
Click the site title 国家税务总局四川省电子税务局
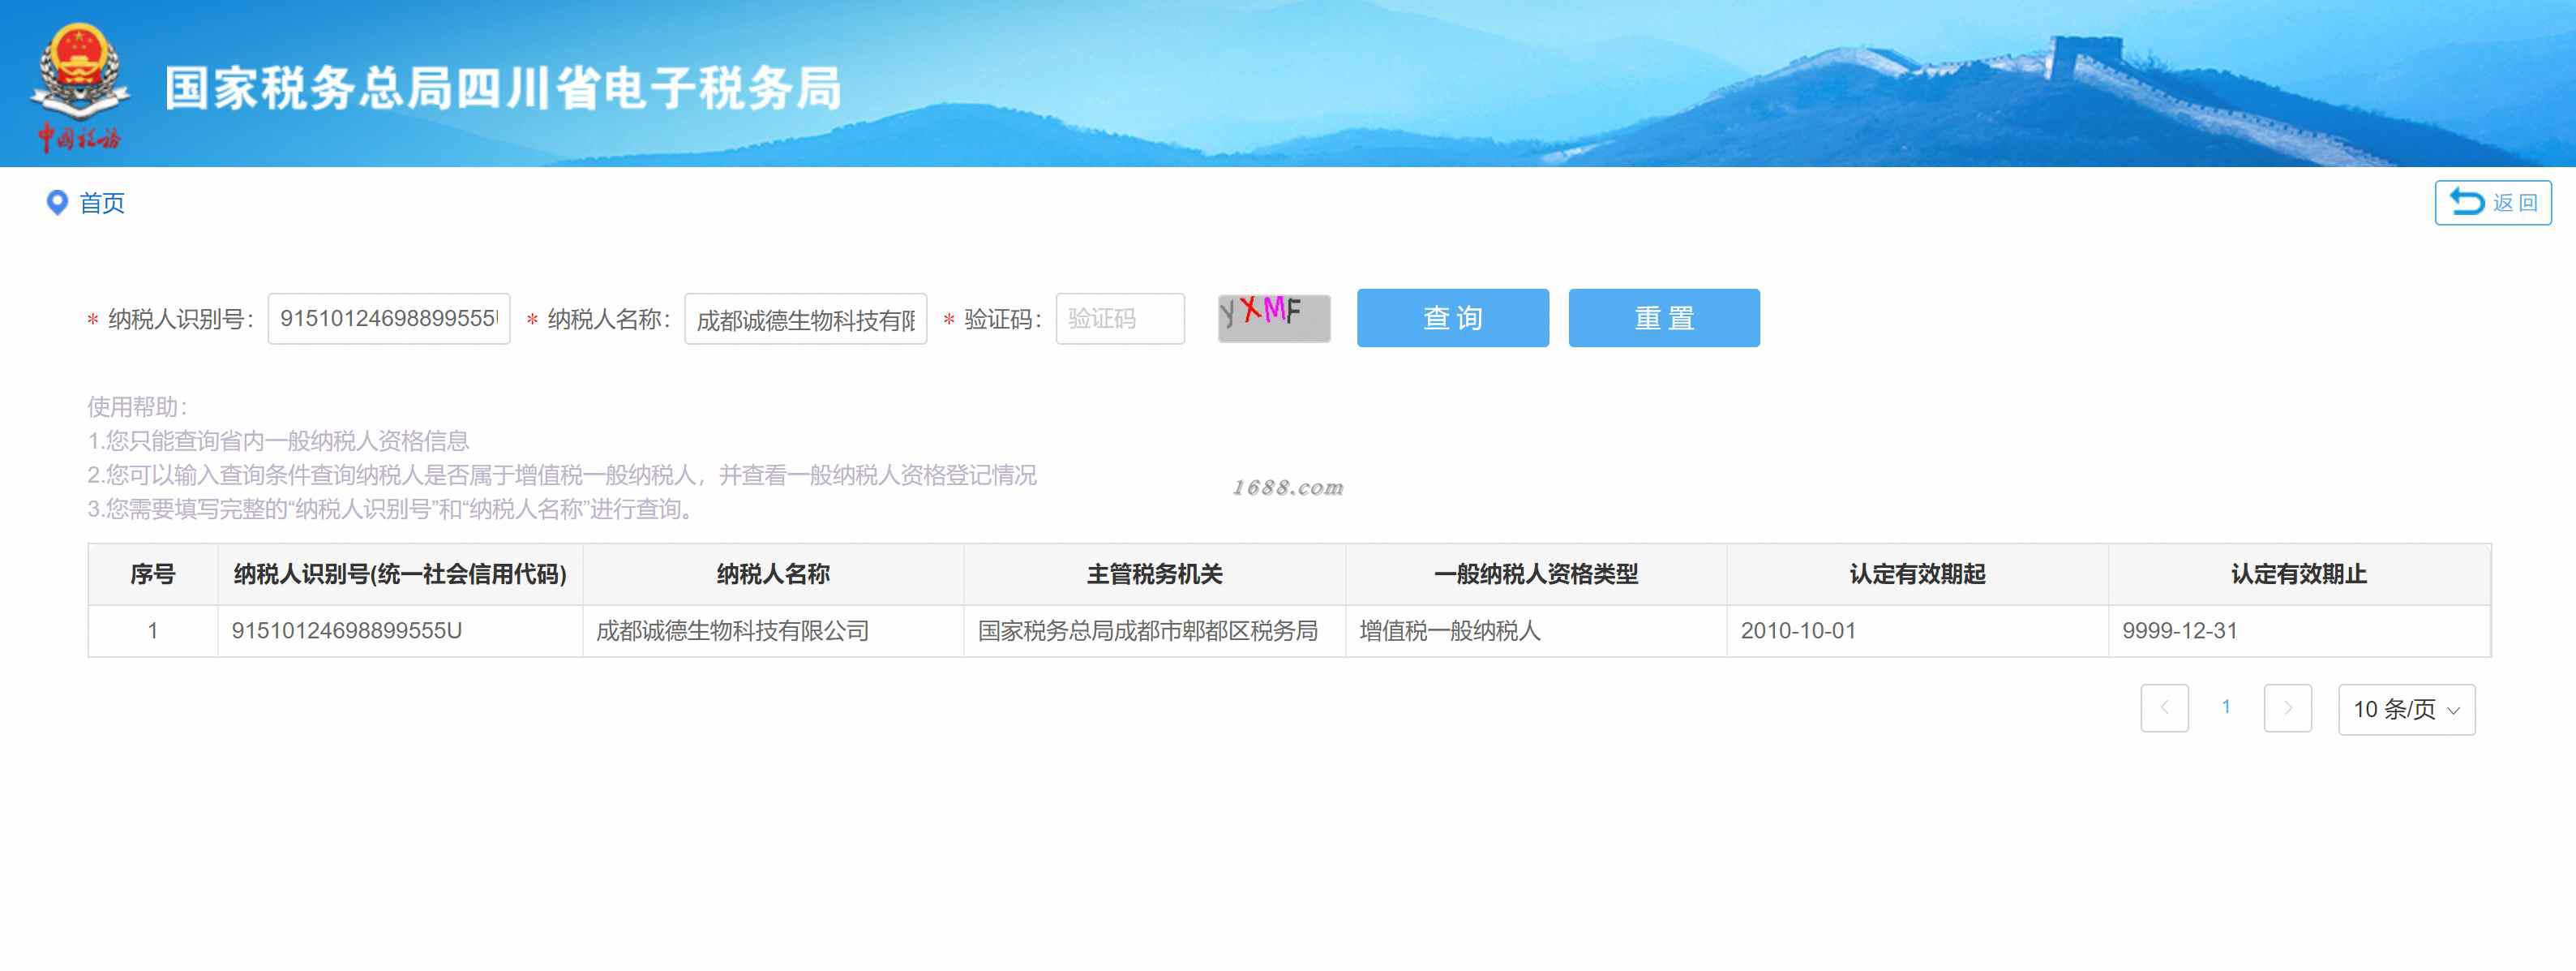click(503, 88)
